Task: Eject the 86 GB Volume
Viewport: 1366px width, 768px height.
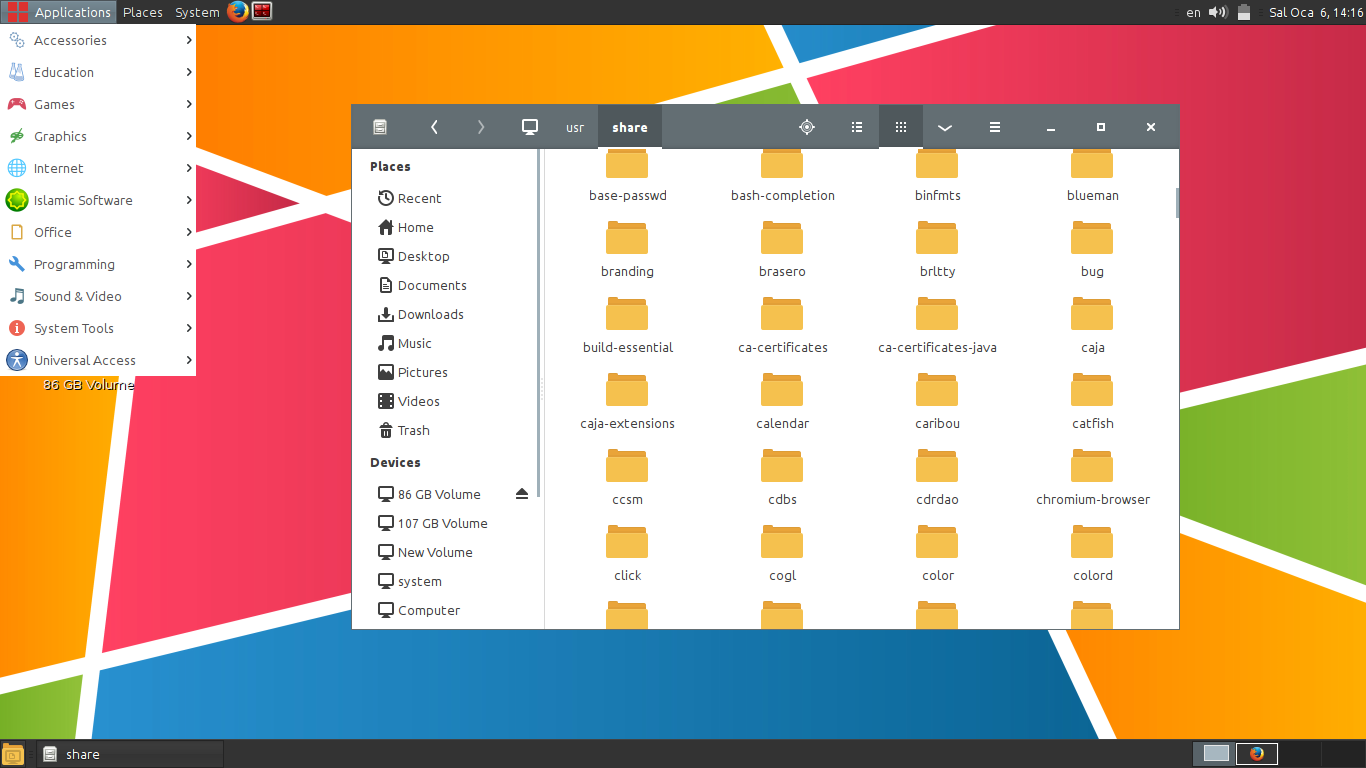Action: 521,493
